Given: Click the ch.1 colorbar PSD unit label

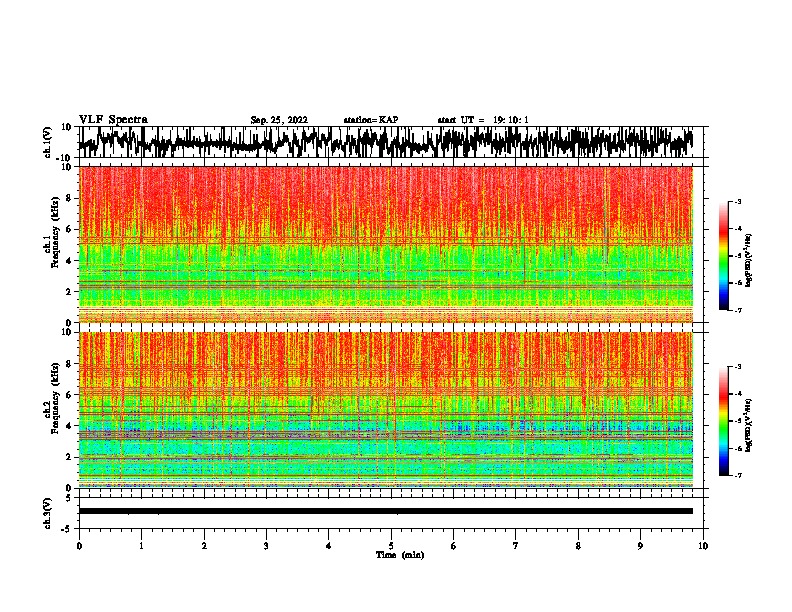Looking at the screenshot, I should pyautogui.click(x=749, y=260).
